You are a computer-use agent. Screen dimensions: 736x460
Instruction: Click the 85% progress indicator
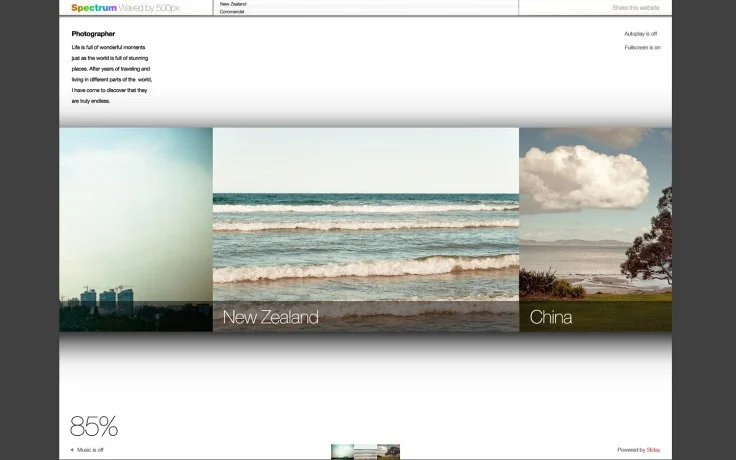click(x=94, y=426)
